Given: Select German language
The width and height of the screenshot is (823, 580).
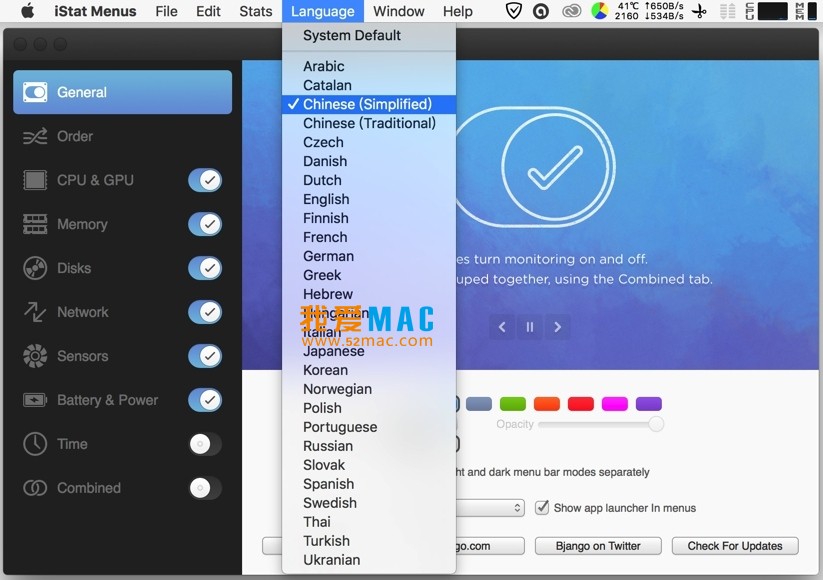Looking at the screenshot, I should coord(369,256).
